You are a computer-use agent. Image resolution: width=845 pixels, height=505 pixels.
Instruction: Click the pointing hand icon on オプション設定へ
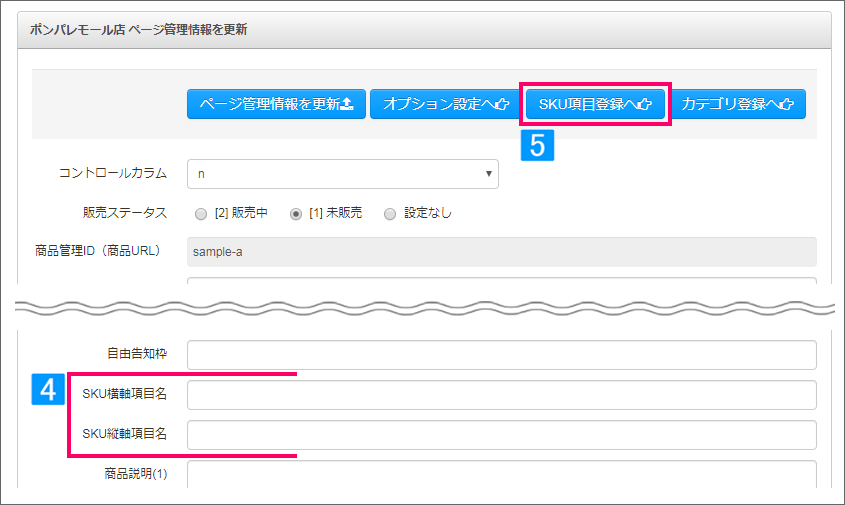click(x=502, y=104)
